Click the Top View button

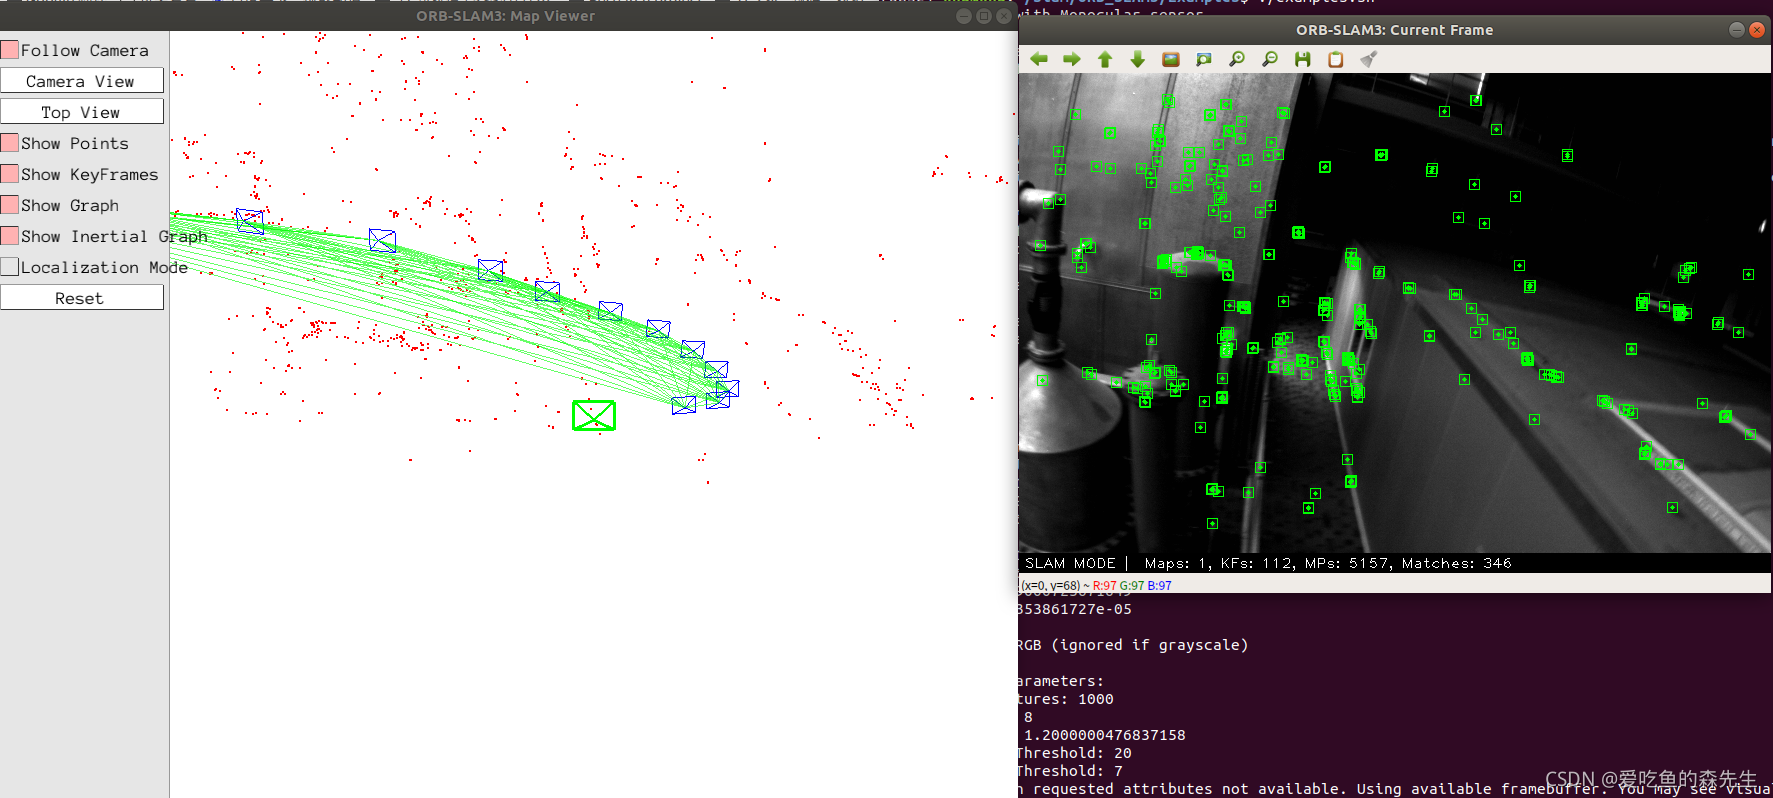pos(82,112)
